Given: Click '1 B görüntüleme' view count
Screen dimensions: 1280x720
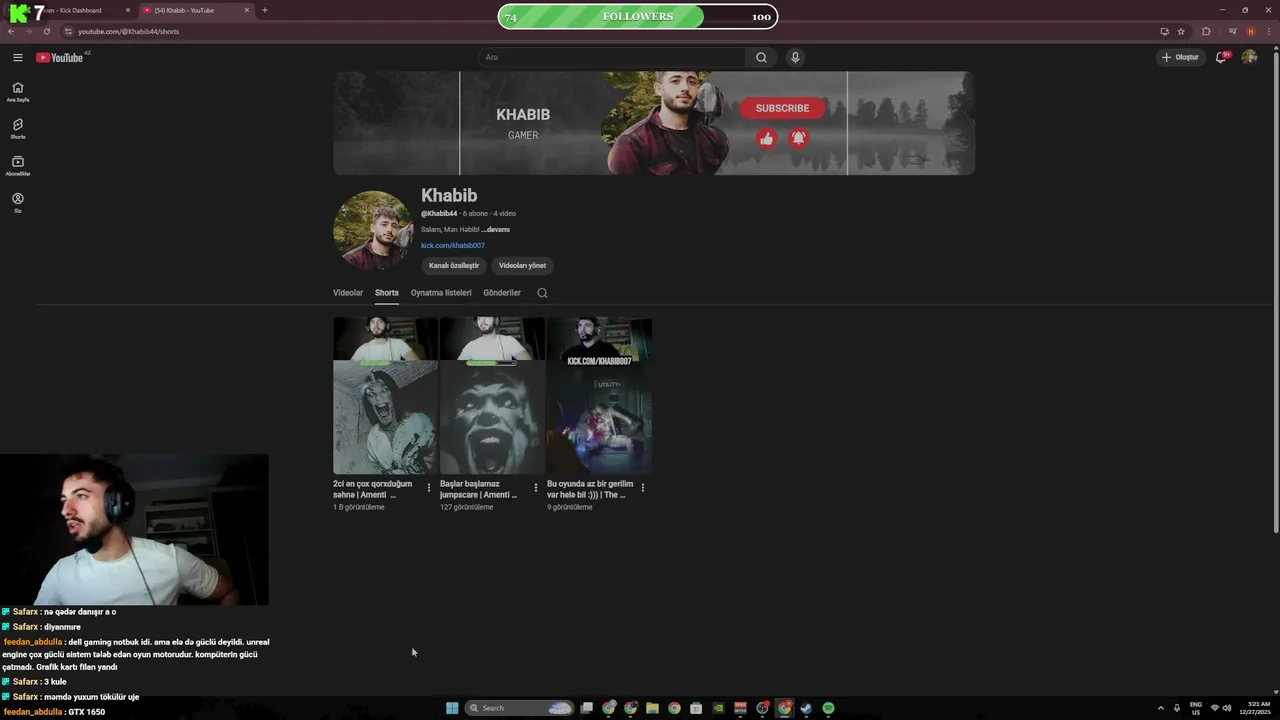Looking at the screenshot, I should click(359, 507).
